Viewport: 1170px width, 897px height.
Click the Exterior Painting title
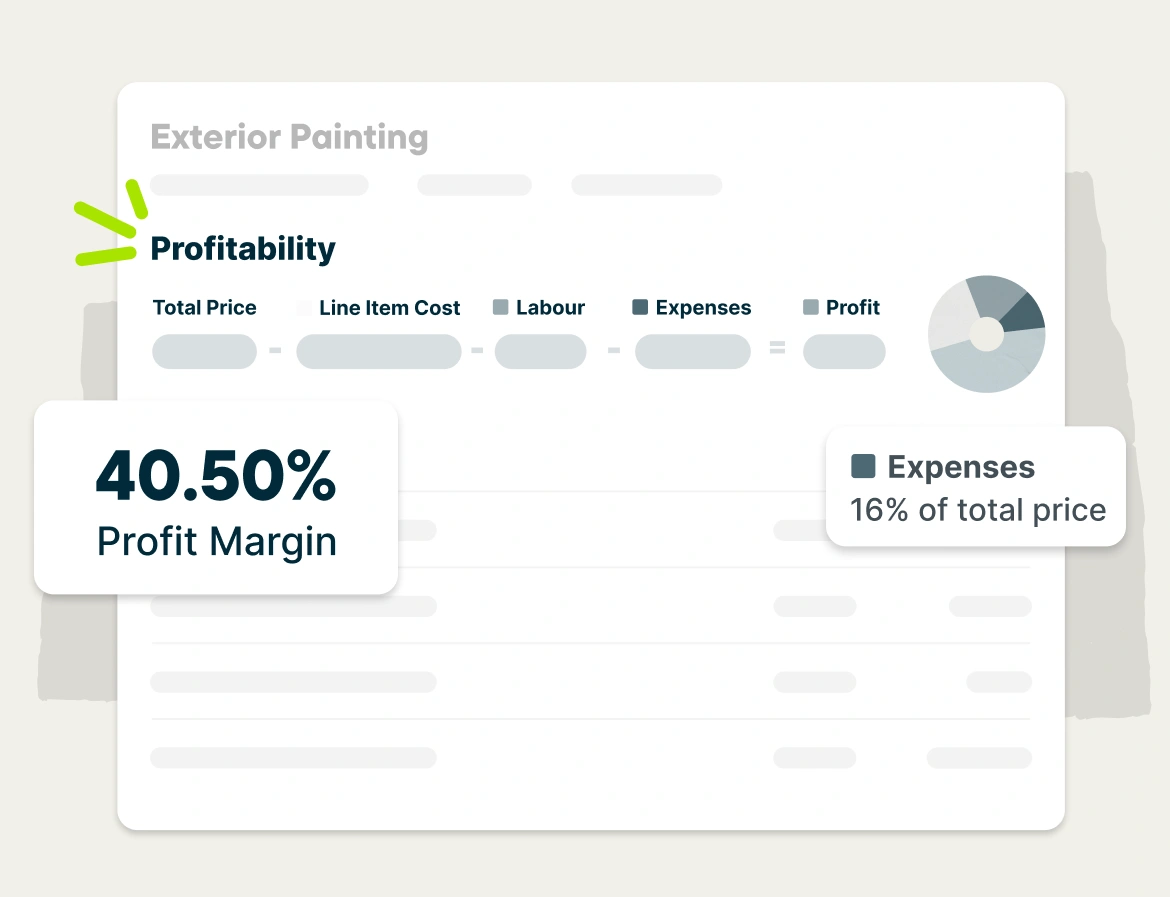click(x=290, y=137)
